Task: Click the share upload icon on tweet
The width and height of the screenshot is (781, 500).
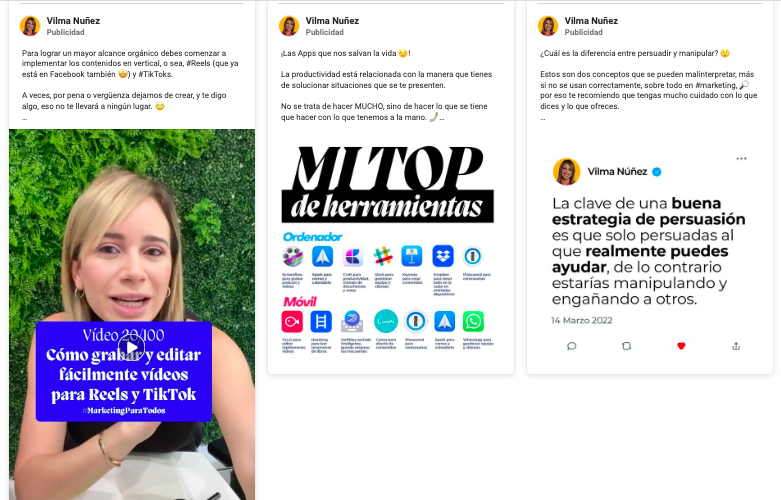Action: [x=736, y=346]
